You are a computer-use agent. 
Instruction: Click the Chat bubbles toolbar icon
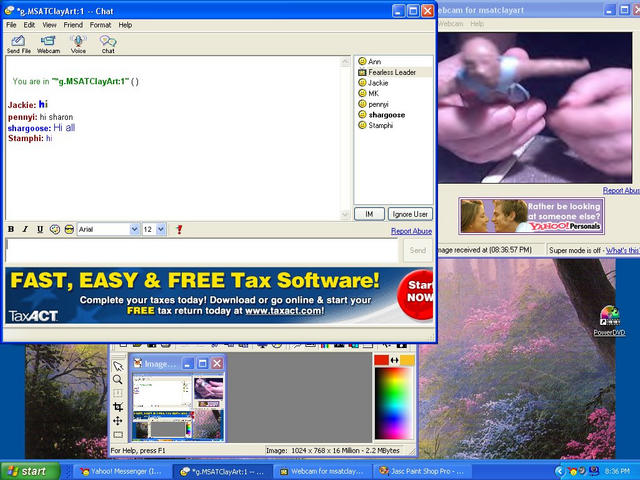(108, 44)
